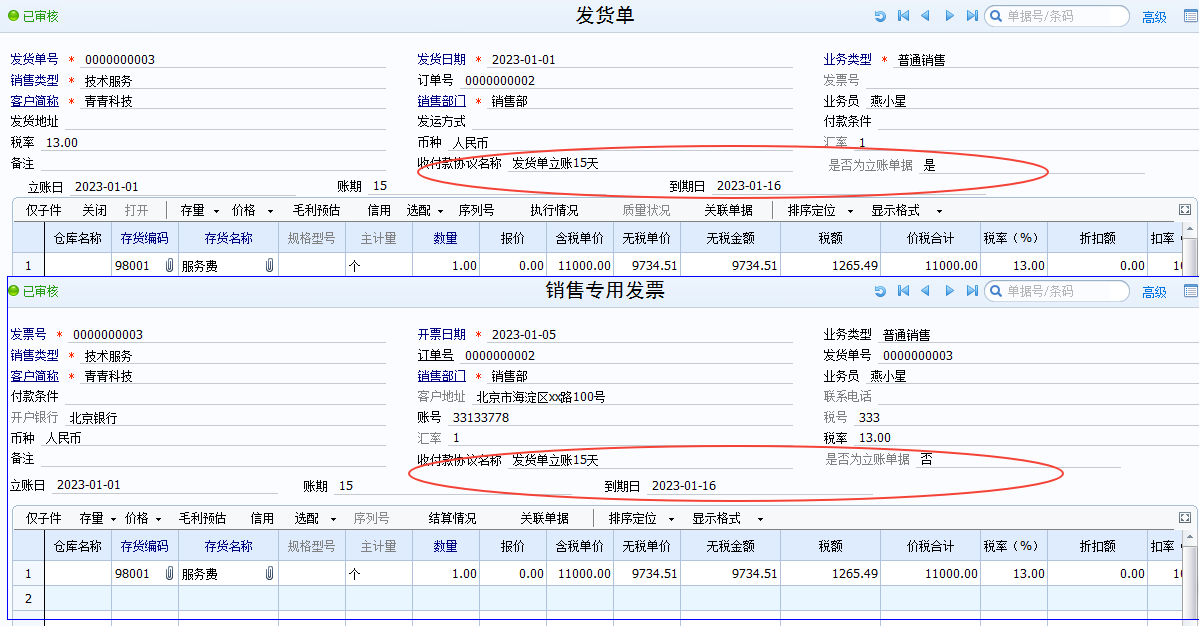The height and width of the screenshot is (626, 1199).
Task: Go to previous record in 销售专用发票 form
Action: tap(925, 291)
